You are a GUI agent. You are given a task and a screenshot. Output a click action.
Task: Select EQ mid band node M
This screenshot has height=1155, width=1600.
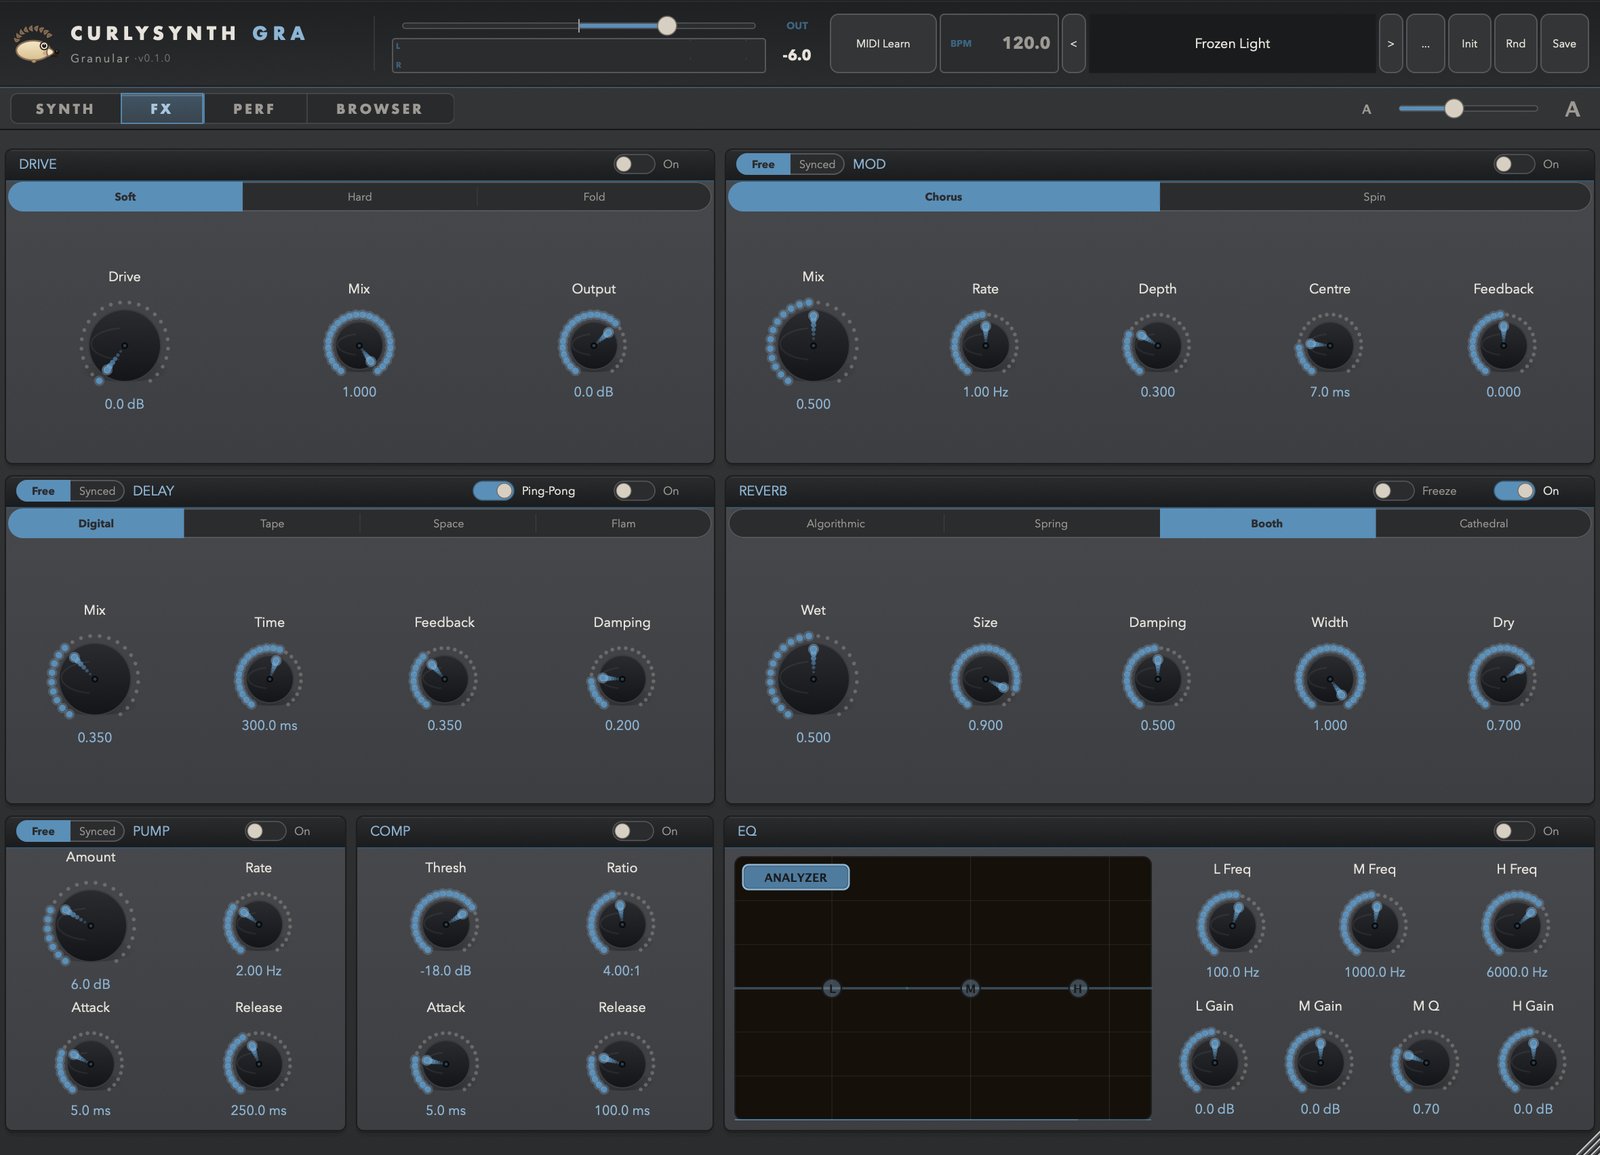970,988
